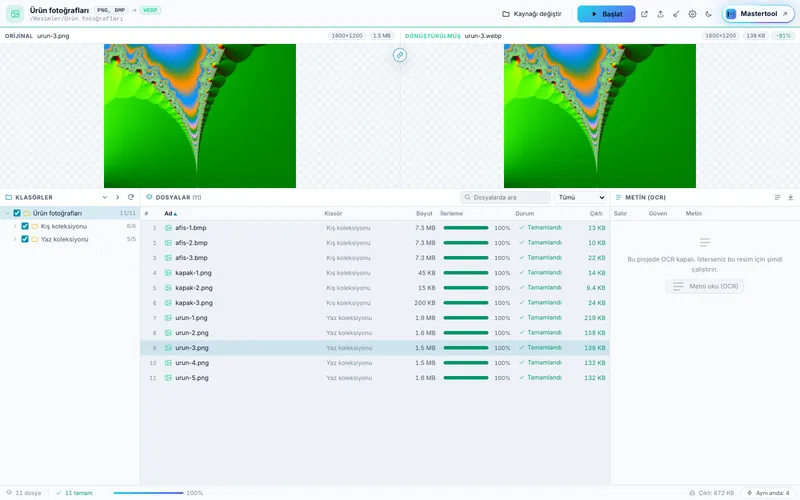The width and height of the screenshot is (800, 500).
Task: Click the file icon of urun-5.png
Action: [168, 378]
